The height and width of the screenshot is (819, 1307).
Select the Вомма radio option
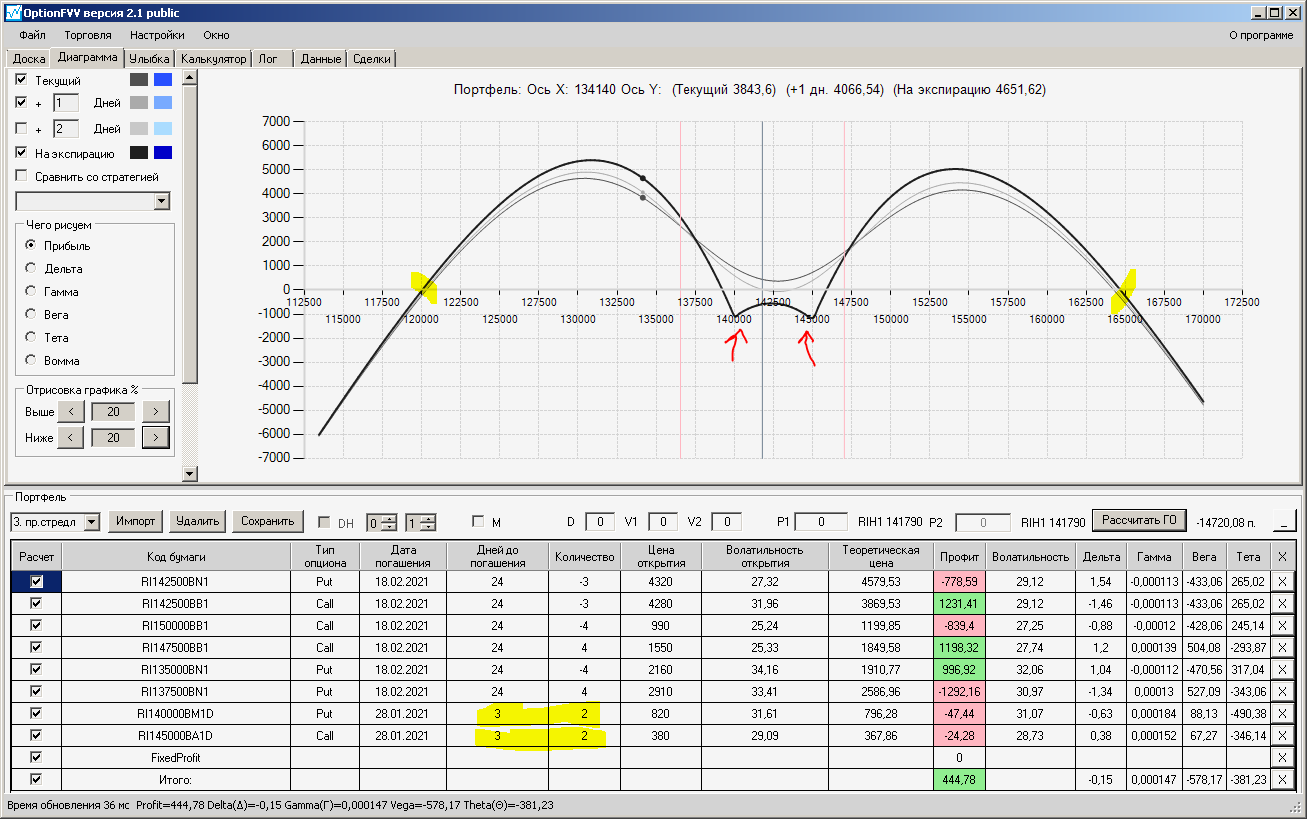click(31, 360)
